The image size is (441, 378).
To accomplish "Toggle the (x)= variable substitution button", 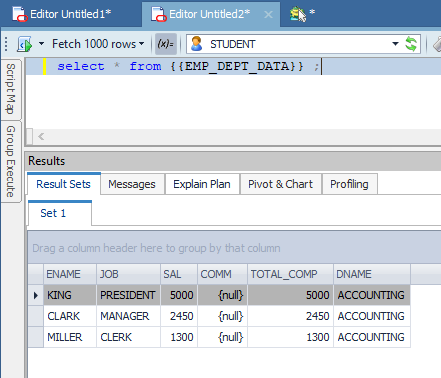I will click(x=166, y=44).
